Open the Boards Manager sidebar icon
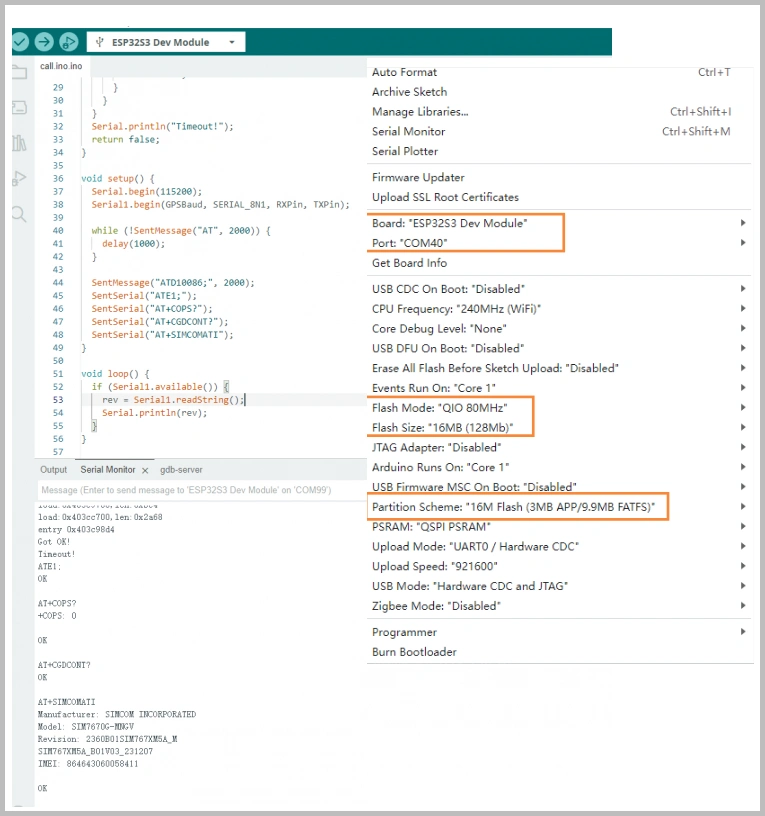765x816 pixels. [x=19, y=107]
